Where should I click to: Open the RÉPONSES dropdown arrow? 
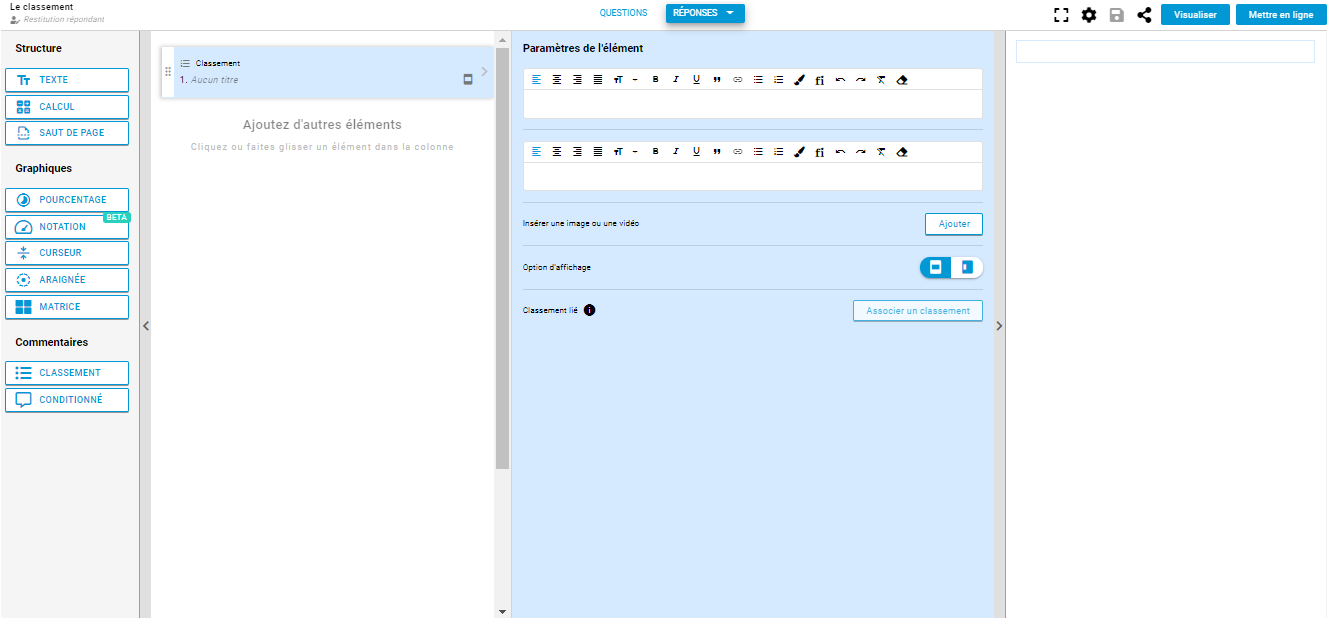coord(730,13)
